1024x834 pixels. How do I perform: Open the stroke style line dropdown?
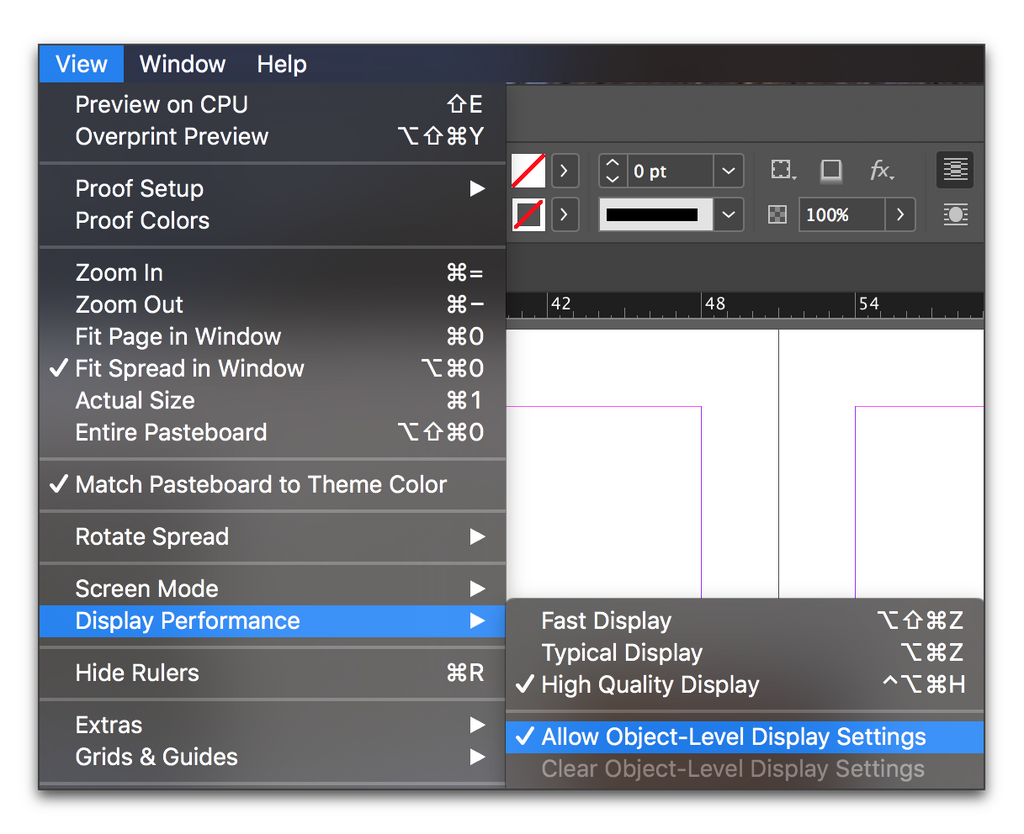[728, 214]
